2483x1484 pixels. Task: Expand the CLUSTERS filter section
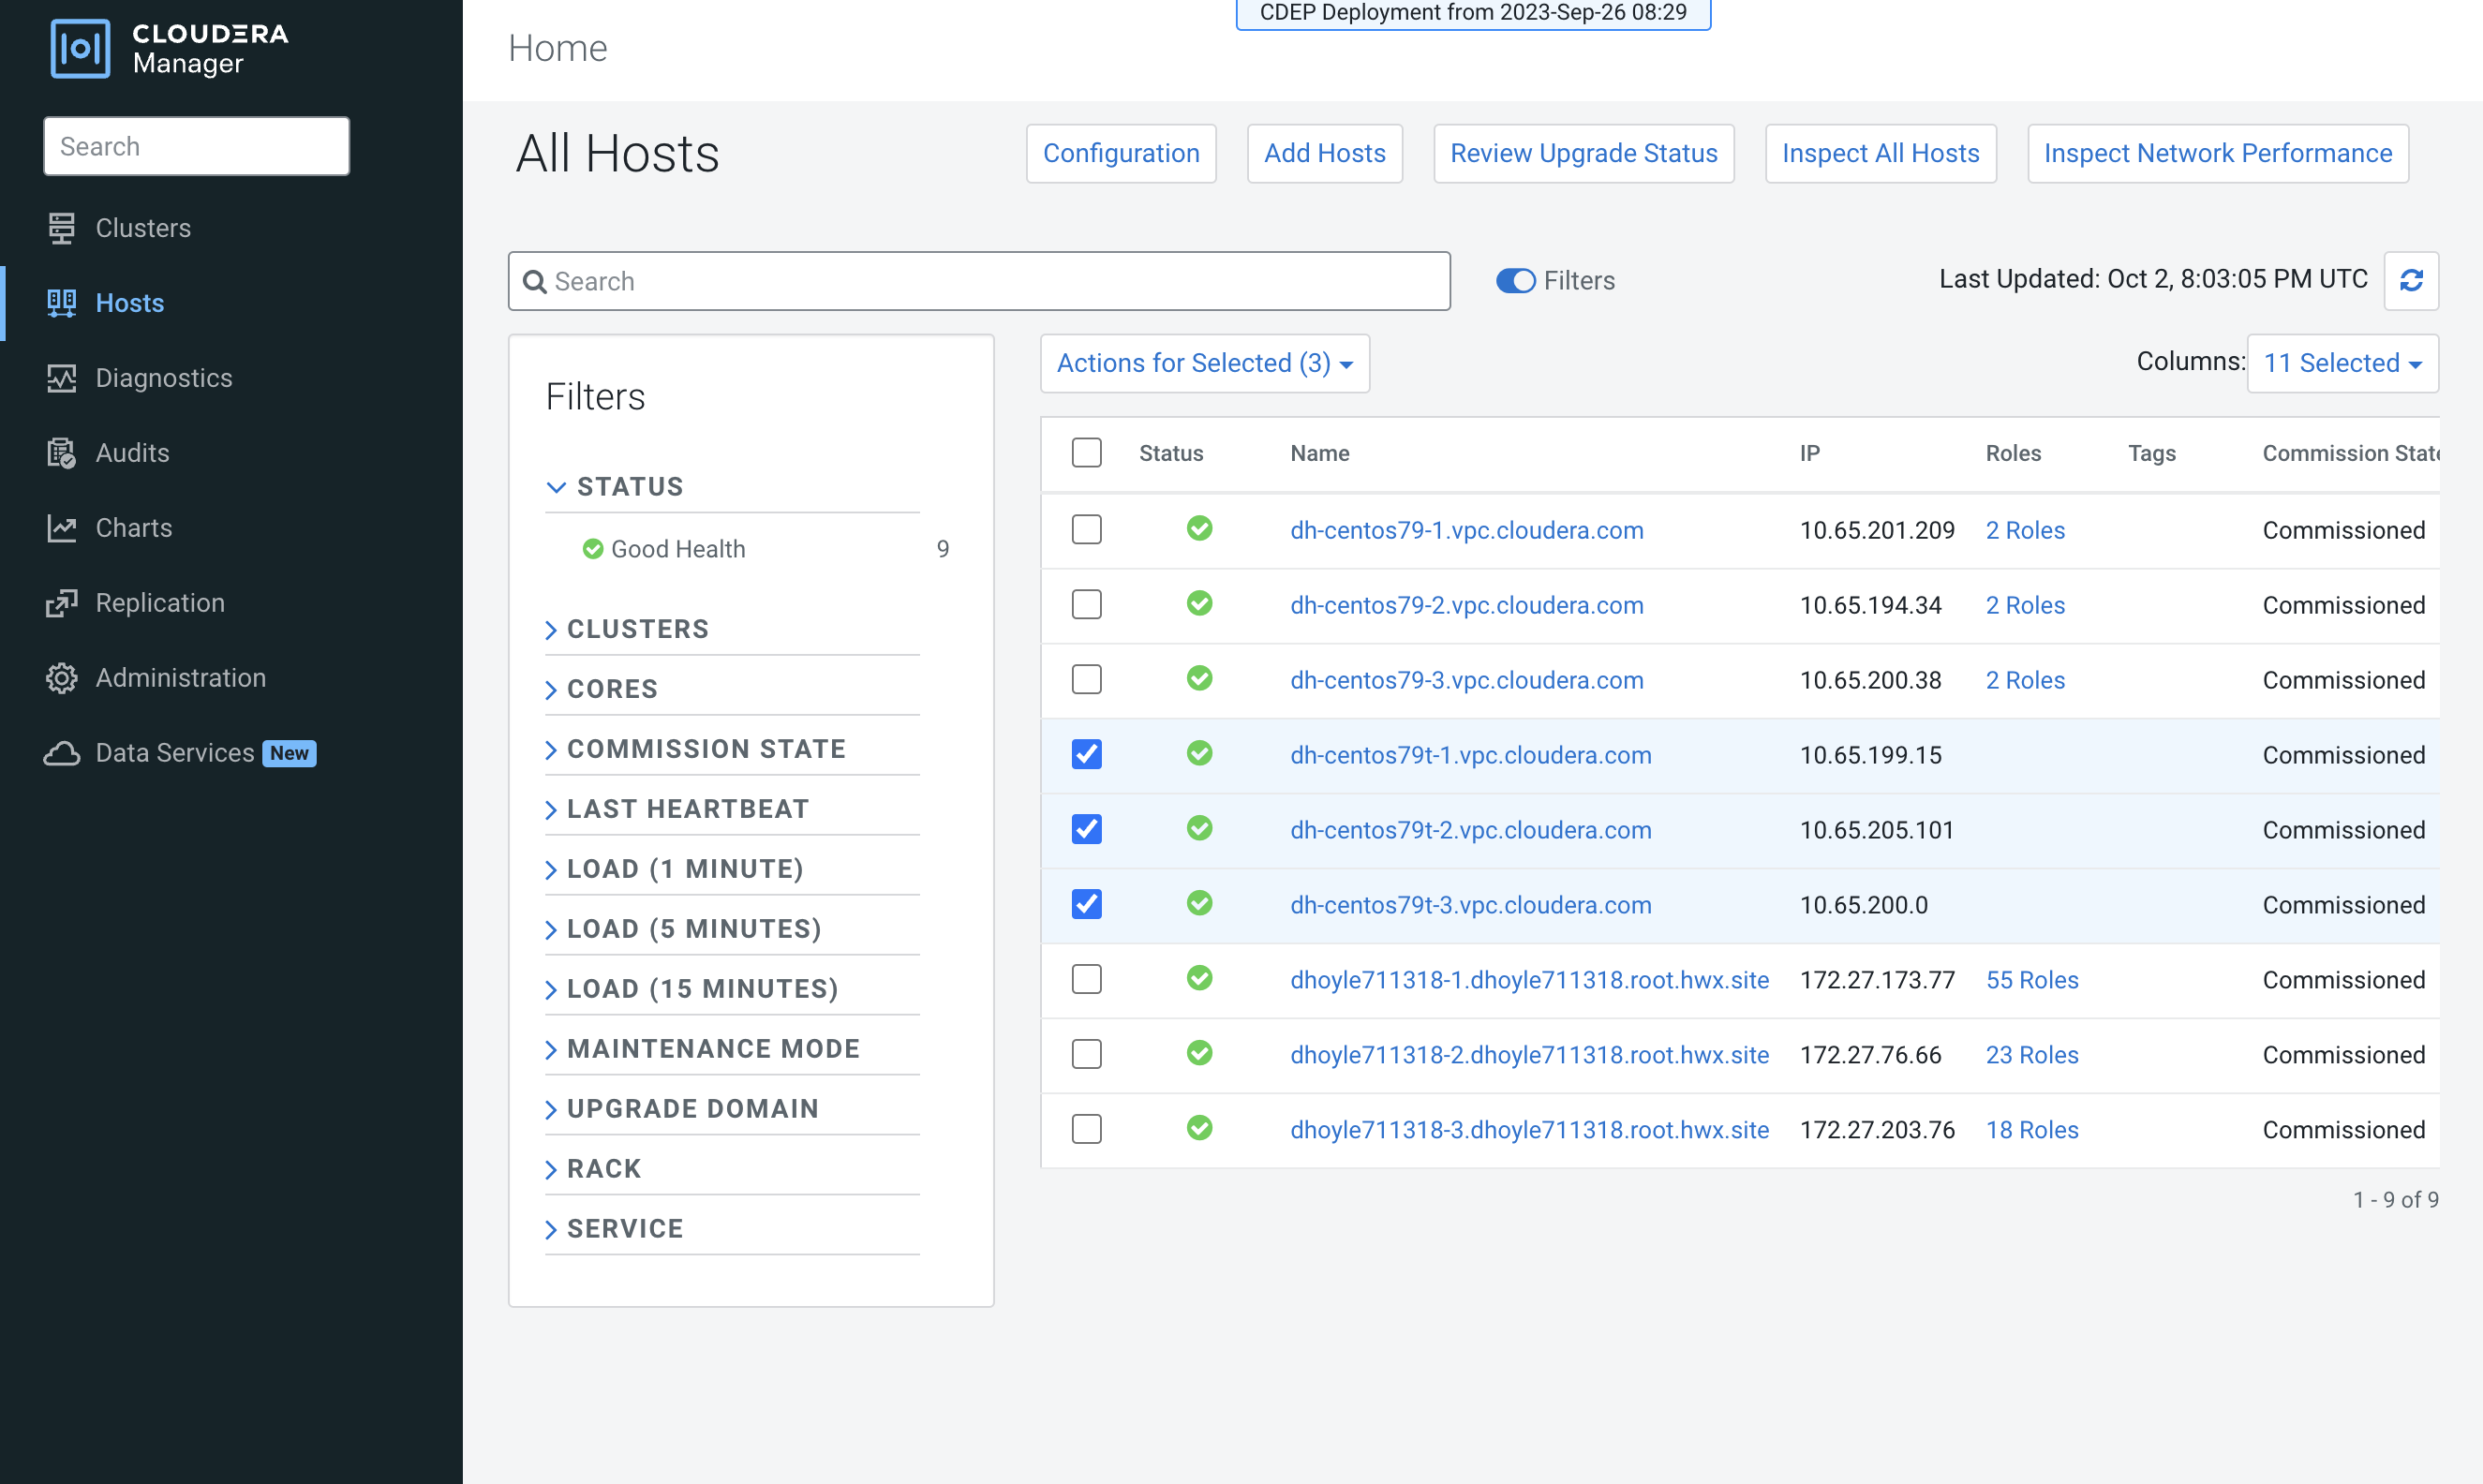[637, 629]
